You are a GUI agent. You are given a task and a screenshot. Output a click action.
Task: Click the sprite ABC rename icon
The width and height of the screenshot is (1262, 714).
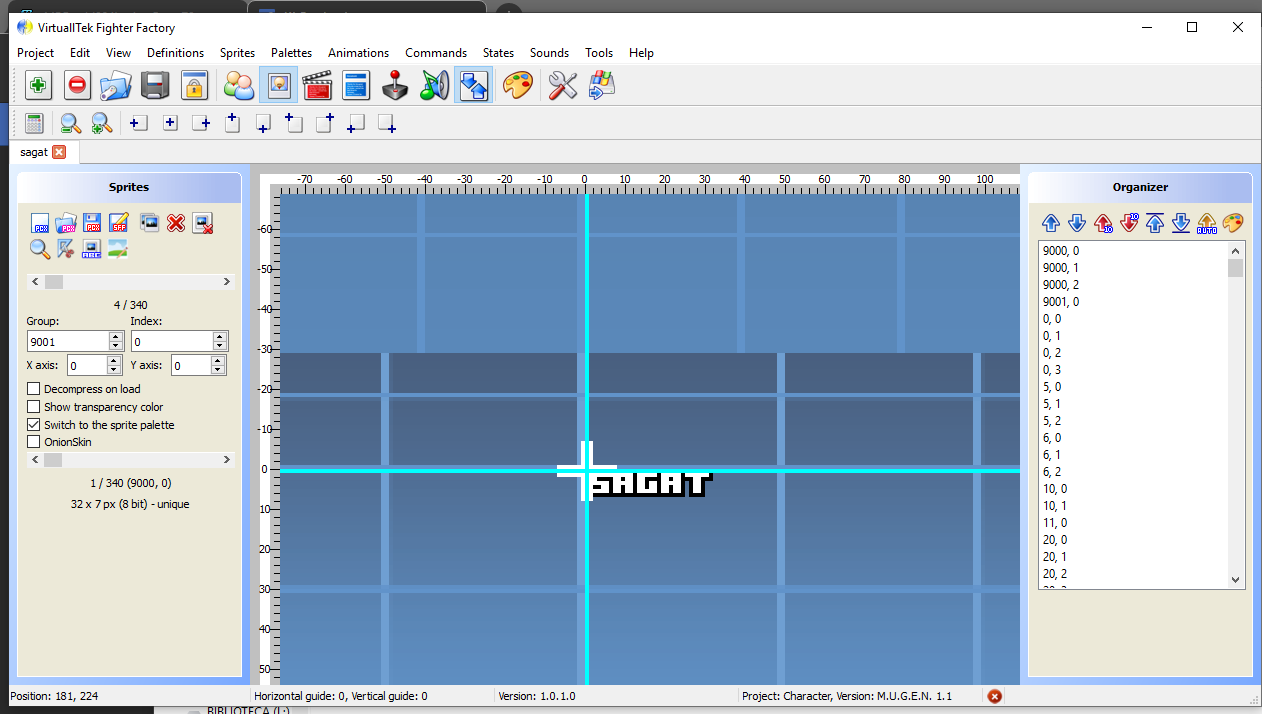click(x=92, y=248)
